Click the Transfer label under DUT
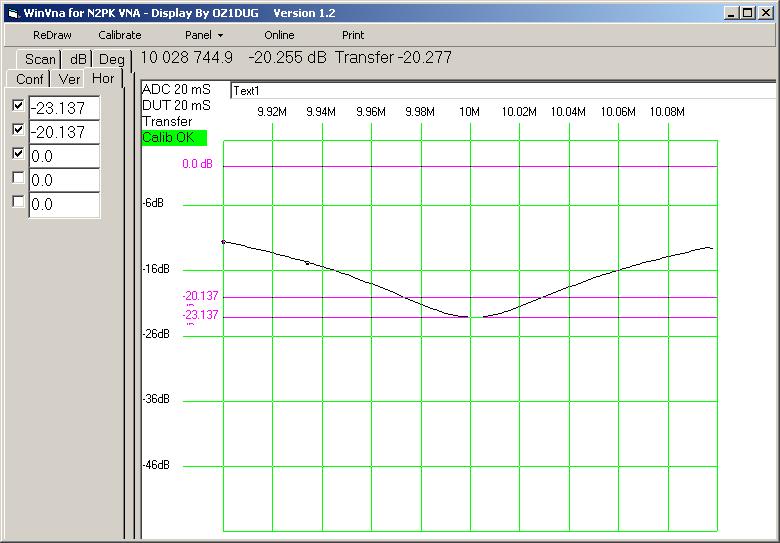Viewport: 780px width, 543px height. pyautogui.click(x=167, y=122)
